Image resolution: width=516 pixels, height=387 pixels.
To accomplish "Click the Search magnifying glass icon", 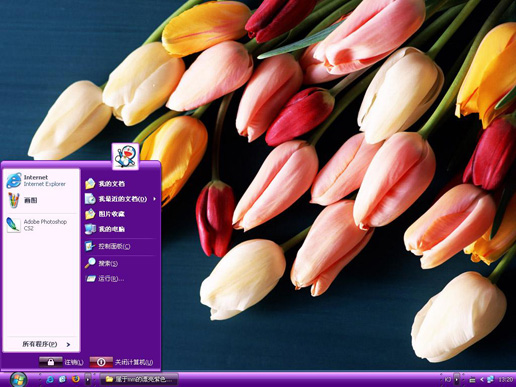I will click(x=90, y=263).
